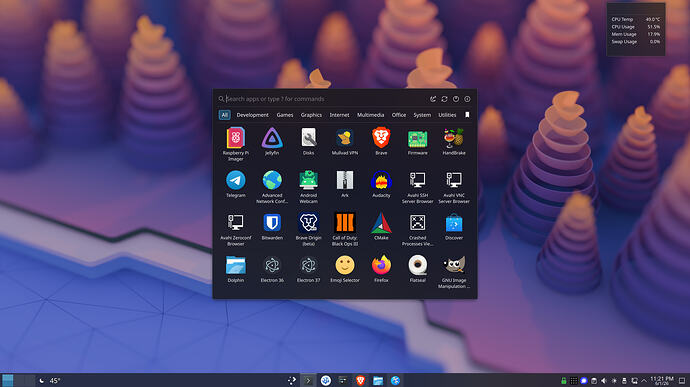Launch Bitwarden
Image resolution: width=690 pixels, height=387 pixels.
(272, 227)
